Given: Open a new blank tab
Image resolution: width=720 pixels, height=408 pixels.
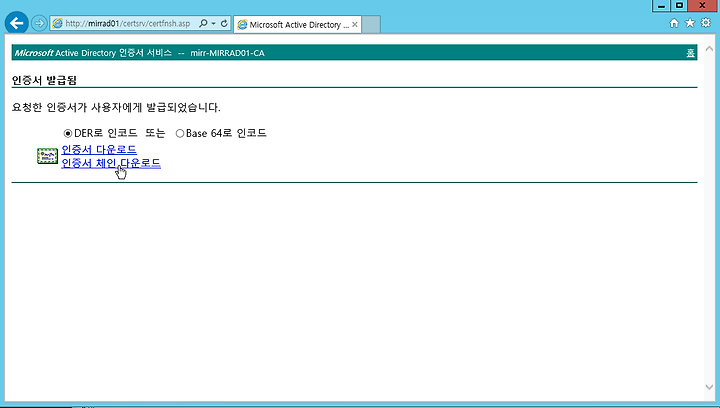Looking at the screenshot, I should coord(371,25).
